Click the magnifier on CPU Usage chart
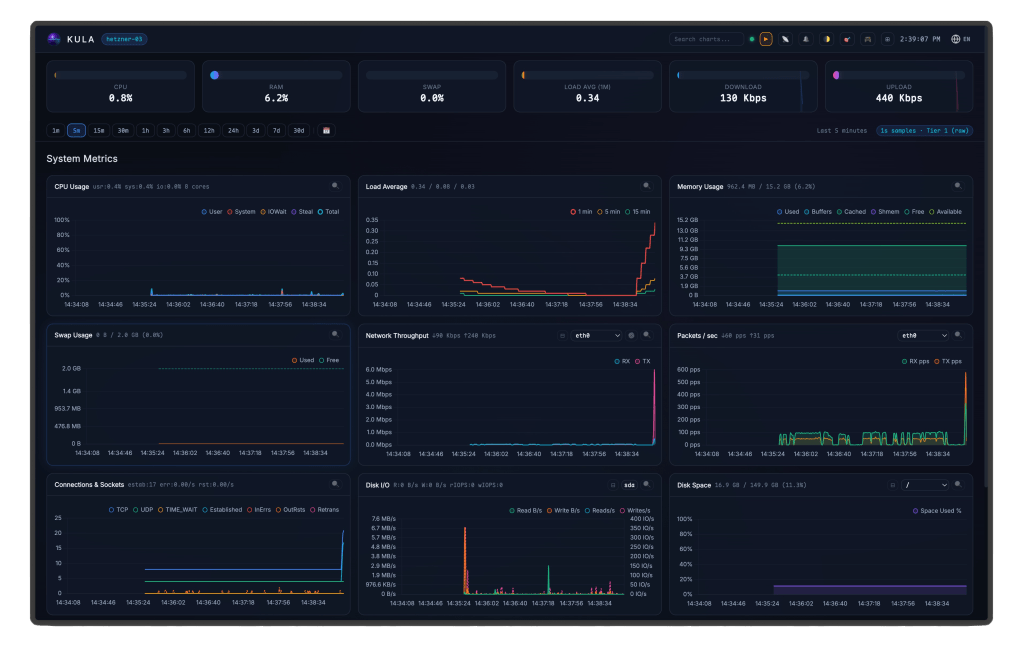Screen dimensions: 1023x665 click(x=336, y=186)
